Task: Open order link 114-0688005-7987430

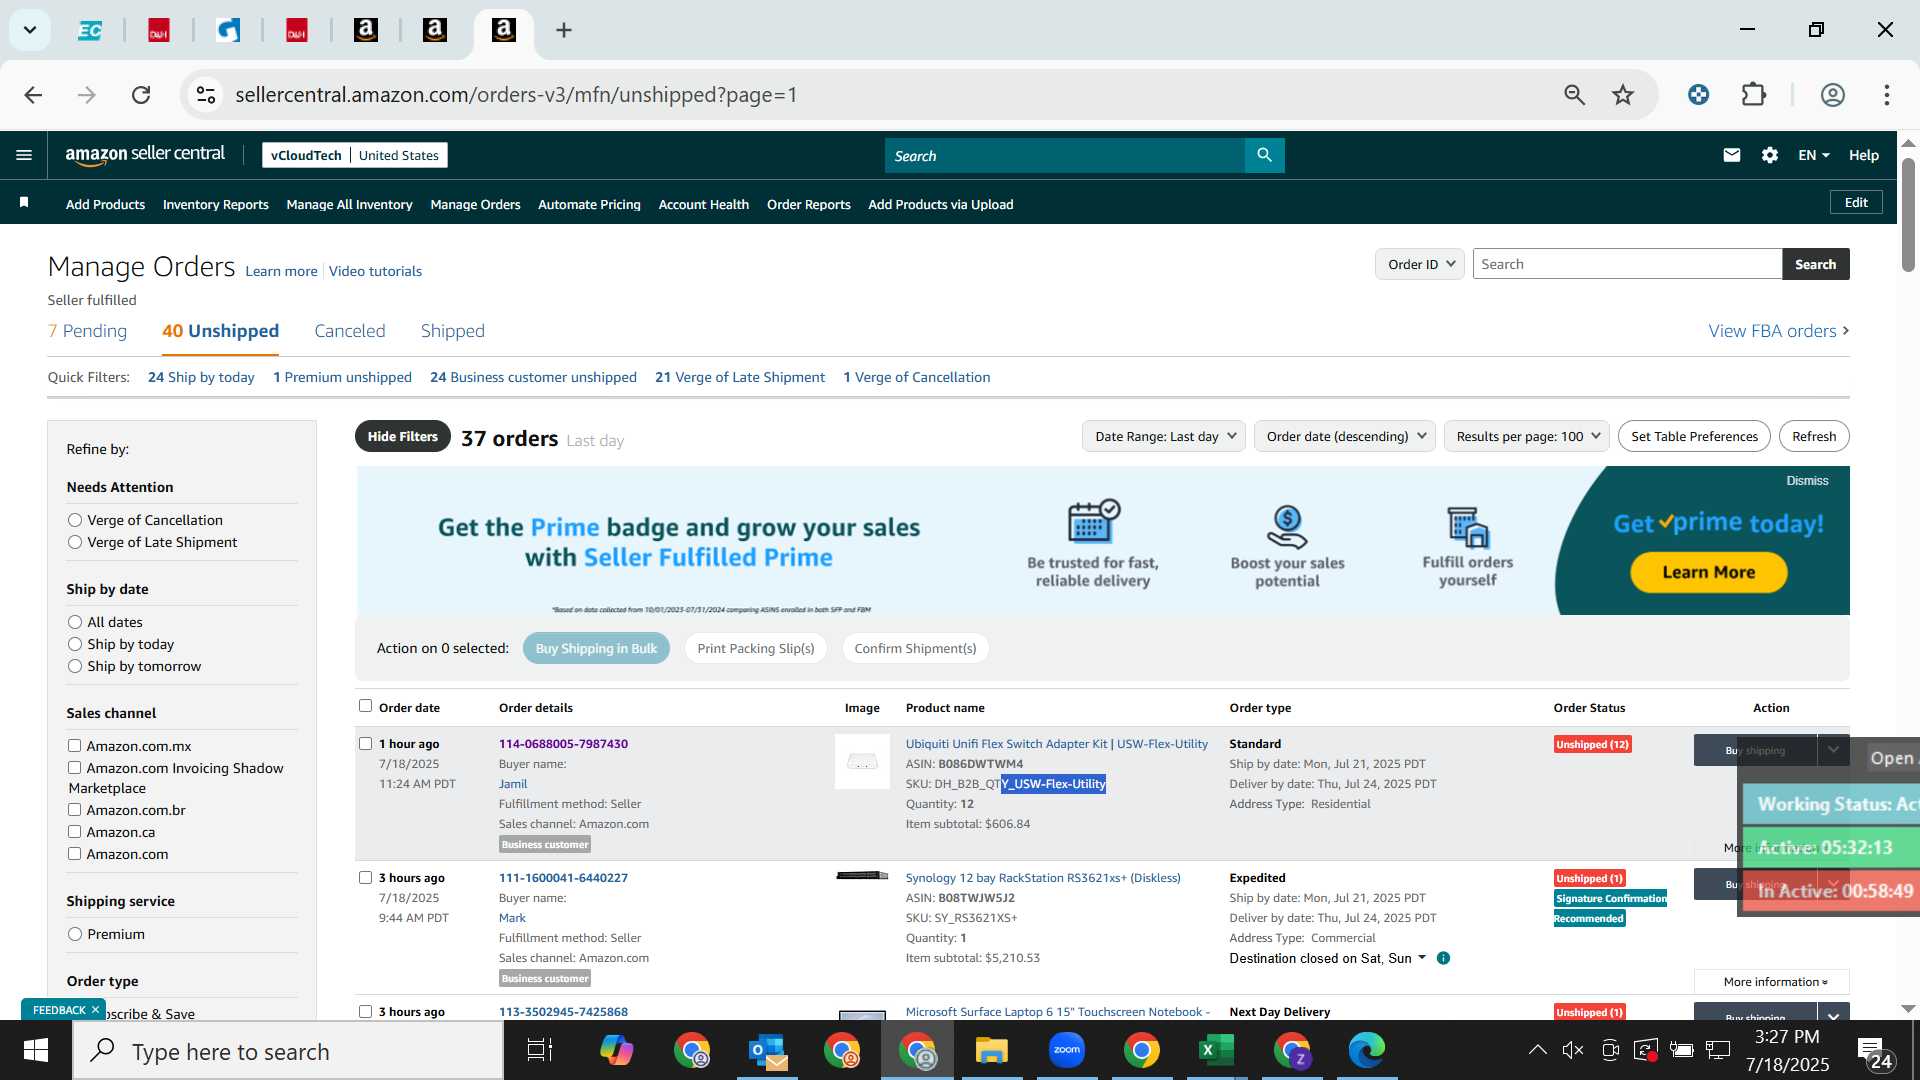Action: click(x=563, y=744)
